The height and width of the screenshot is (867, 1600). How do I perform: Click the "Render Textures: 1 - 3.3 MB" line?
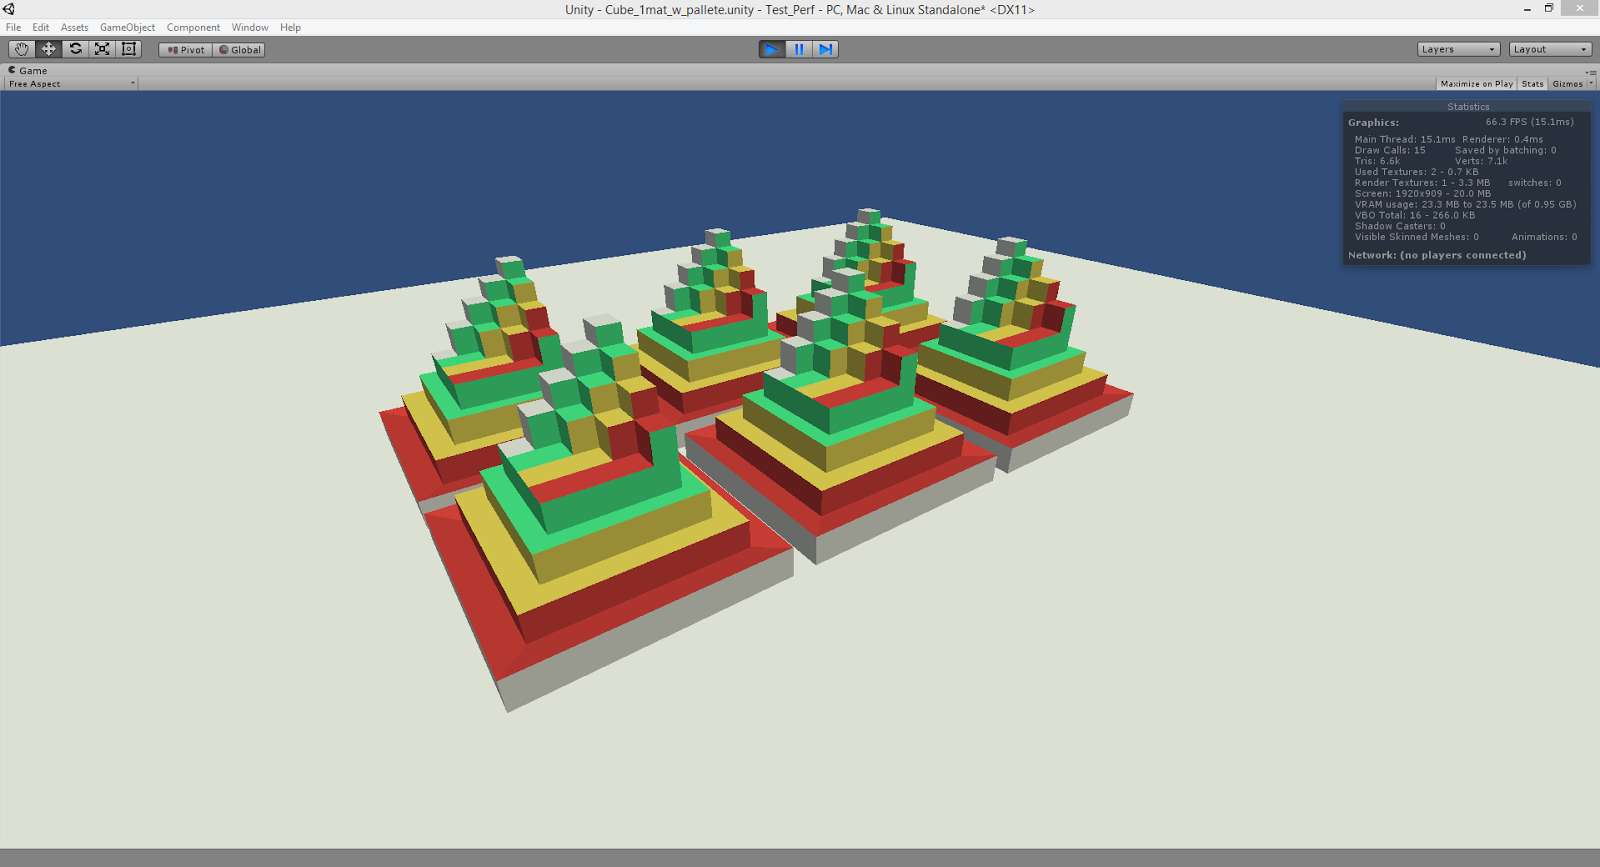(1422, 183)
